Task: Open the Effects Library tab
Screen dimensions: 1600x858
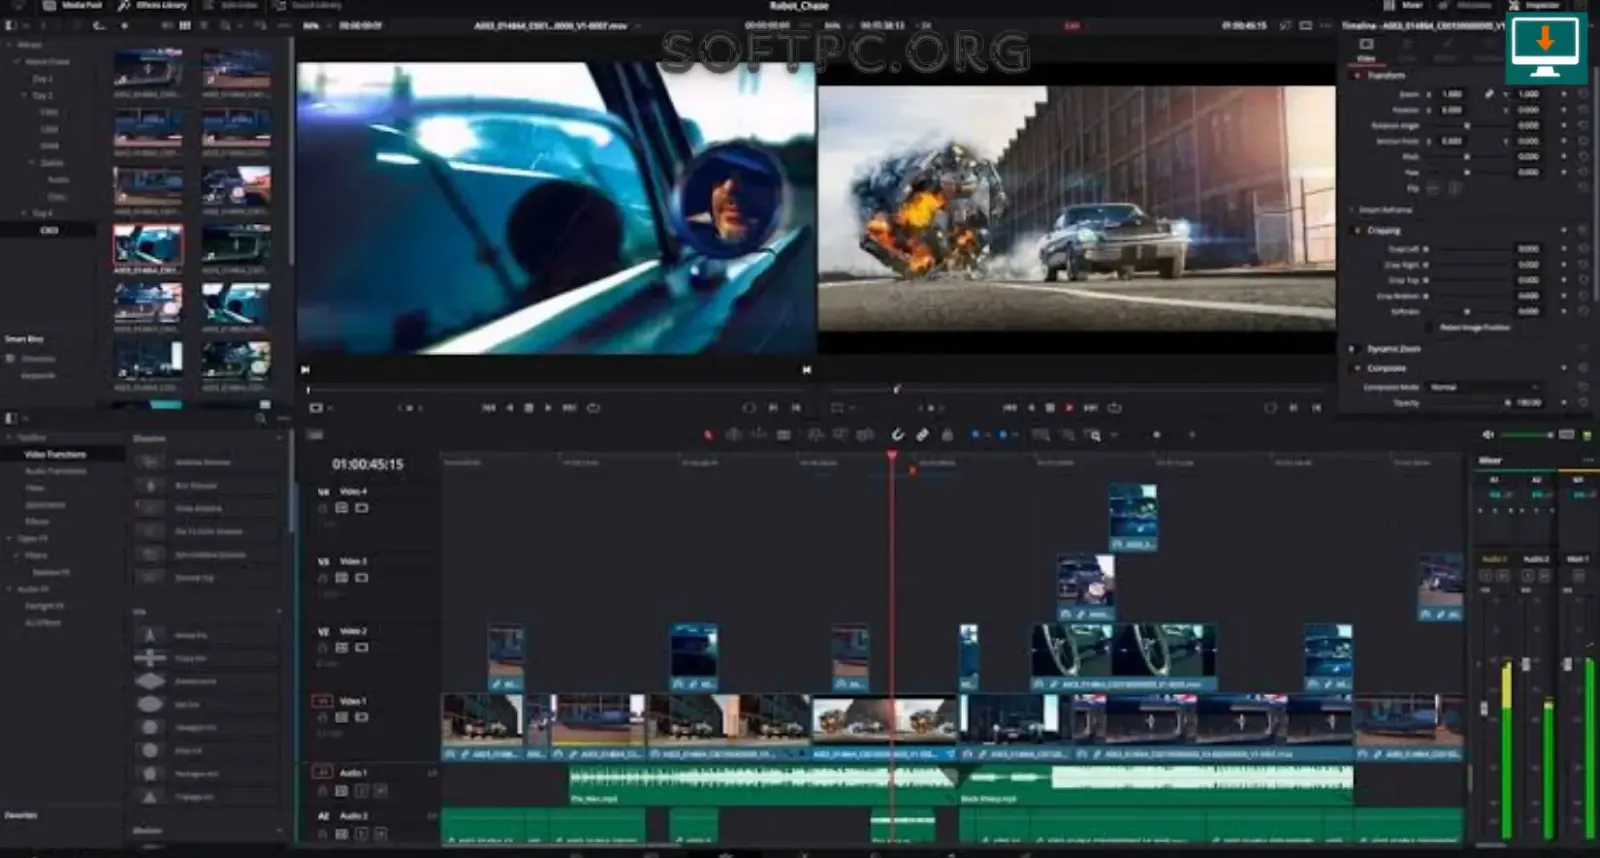Action: [153, 6]
